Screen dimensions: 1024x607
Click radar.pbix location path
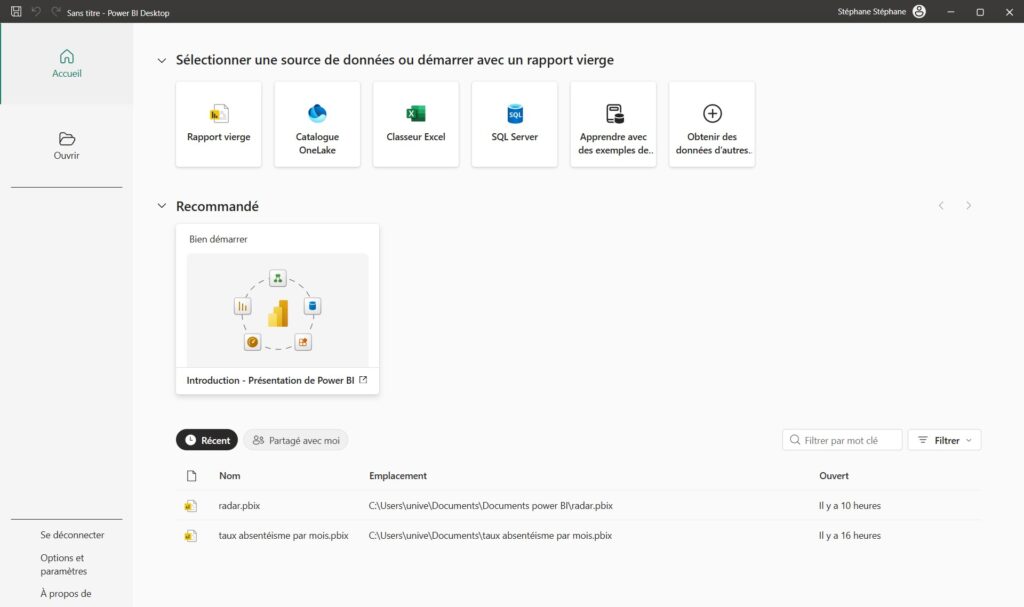click(490, 506)
